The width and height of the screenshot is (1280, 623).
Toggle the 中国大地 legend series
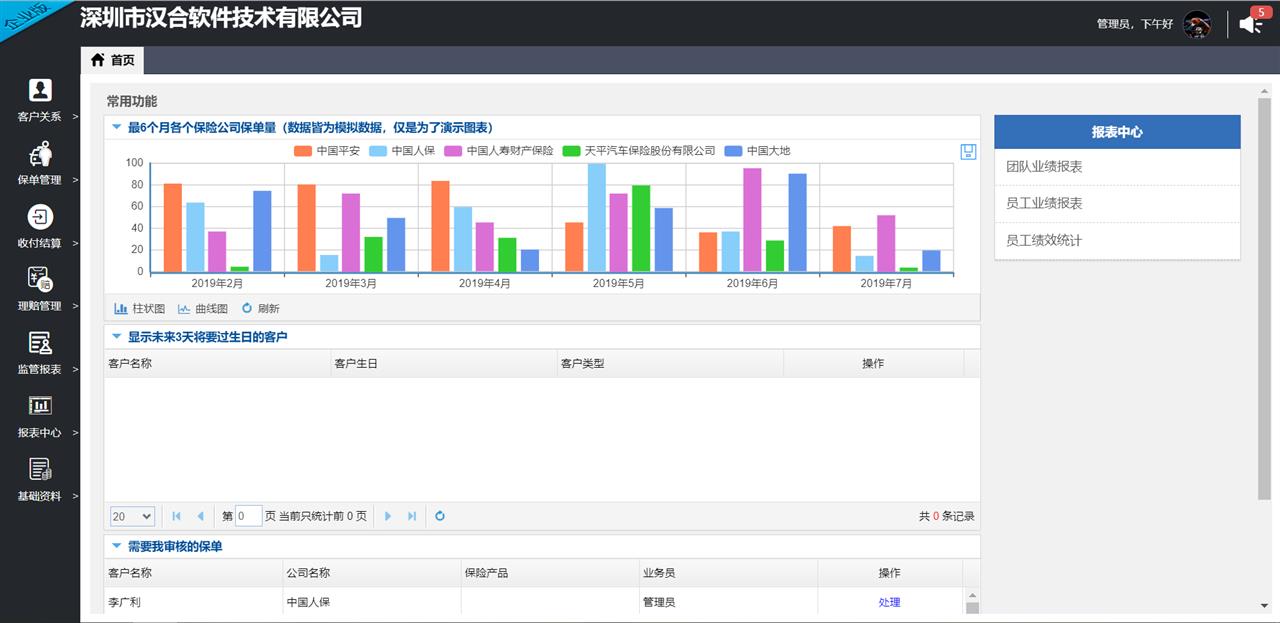(x=757, y=151)
